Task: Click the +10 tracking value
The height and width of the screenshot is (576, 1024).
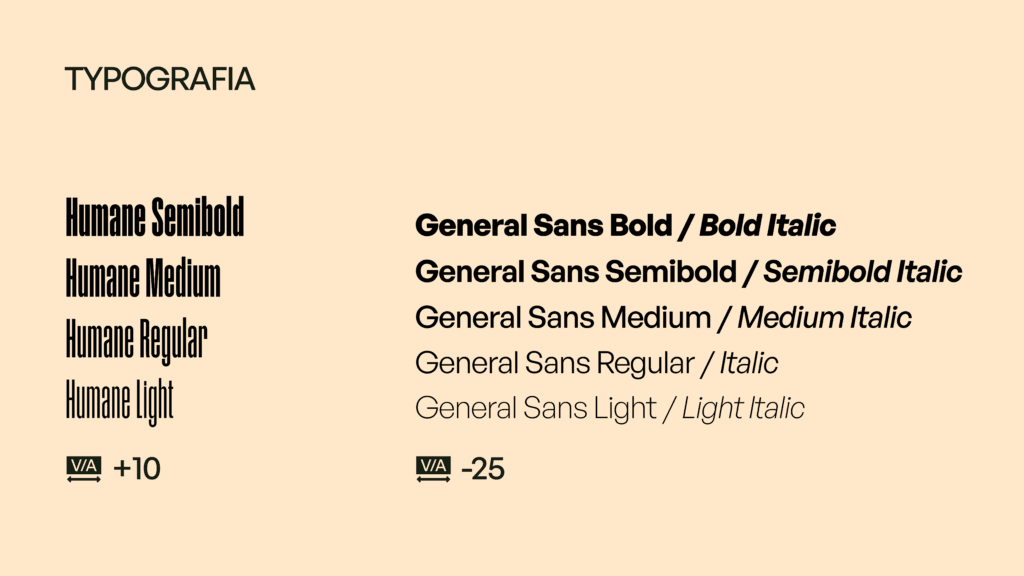Action: click(137, 468)
